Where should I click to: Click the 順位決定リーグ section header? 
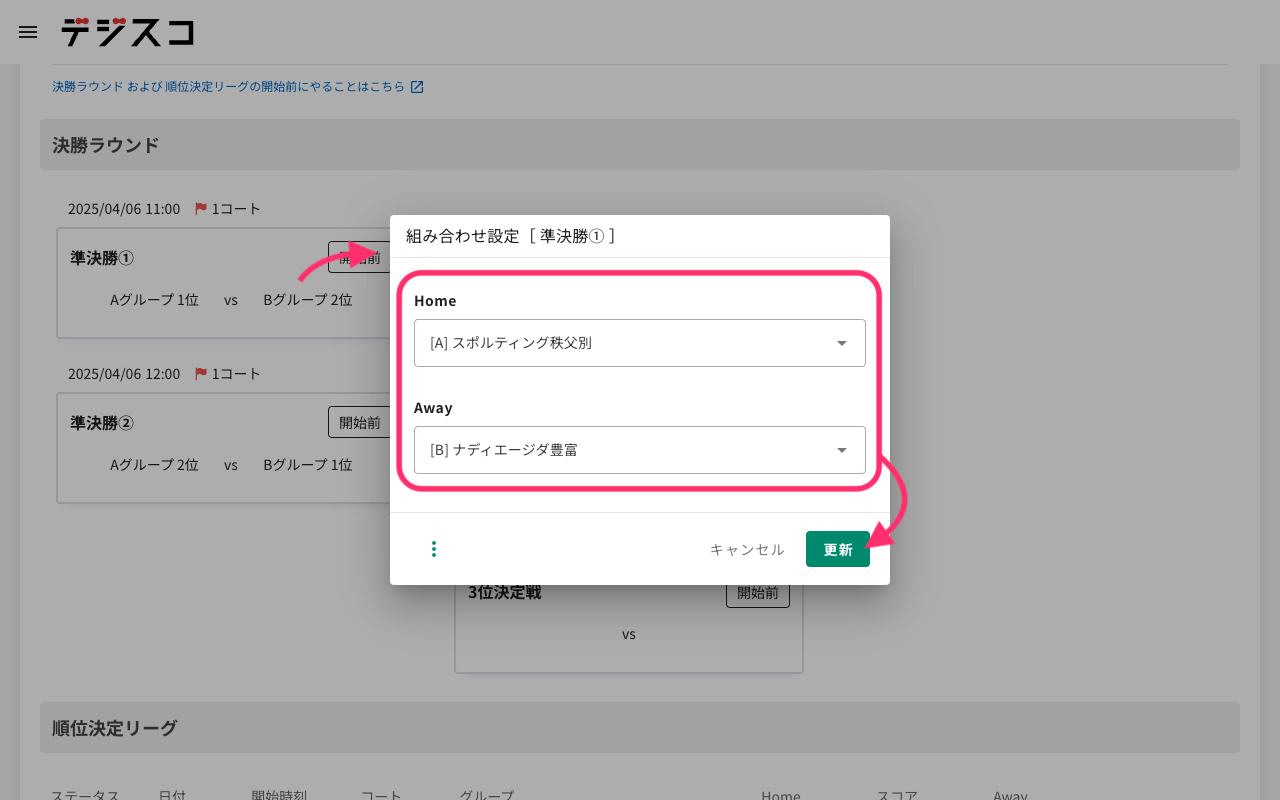click(115, 728)
